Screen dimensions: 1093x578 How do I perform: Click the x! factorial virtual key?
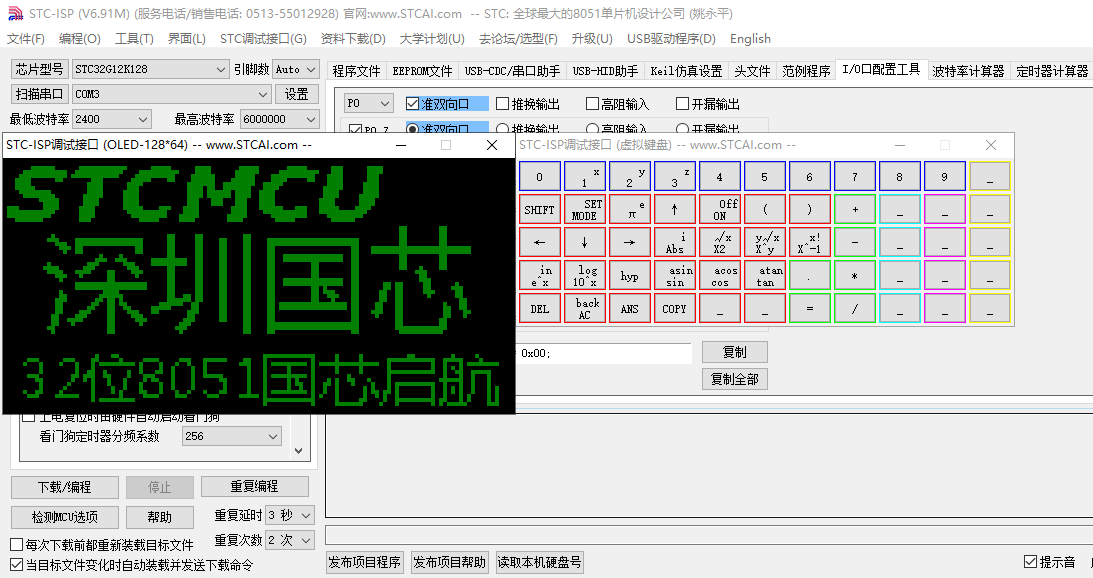click(x=809, y=242)
